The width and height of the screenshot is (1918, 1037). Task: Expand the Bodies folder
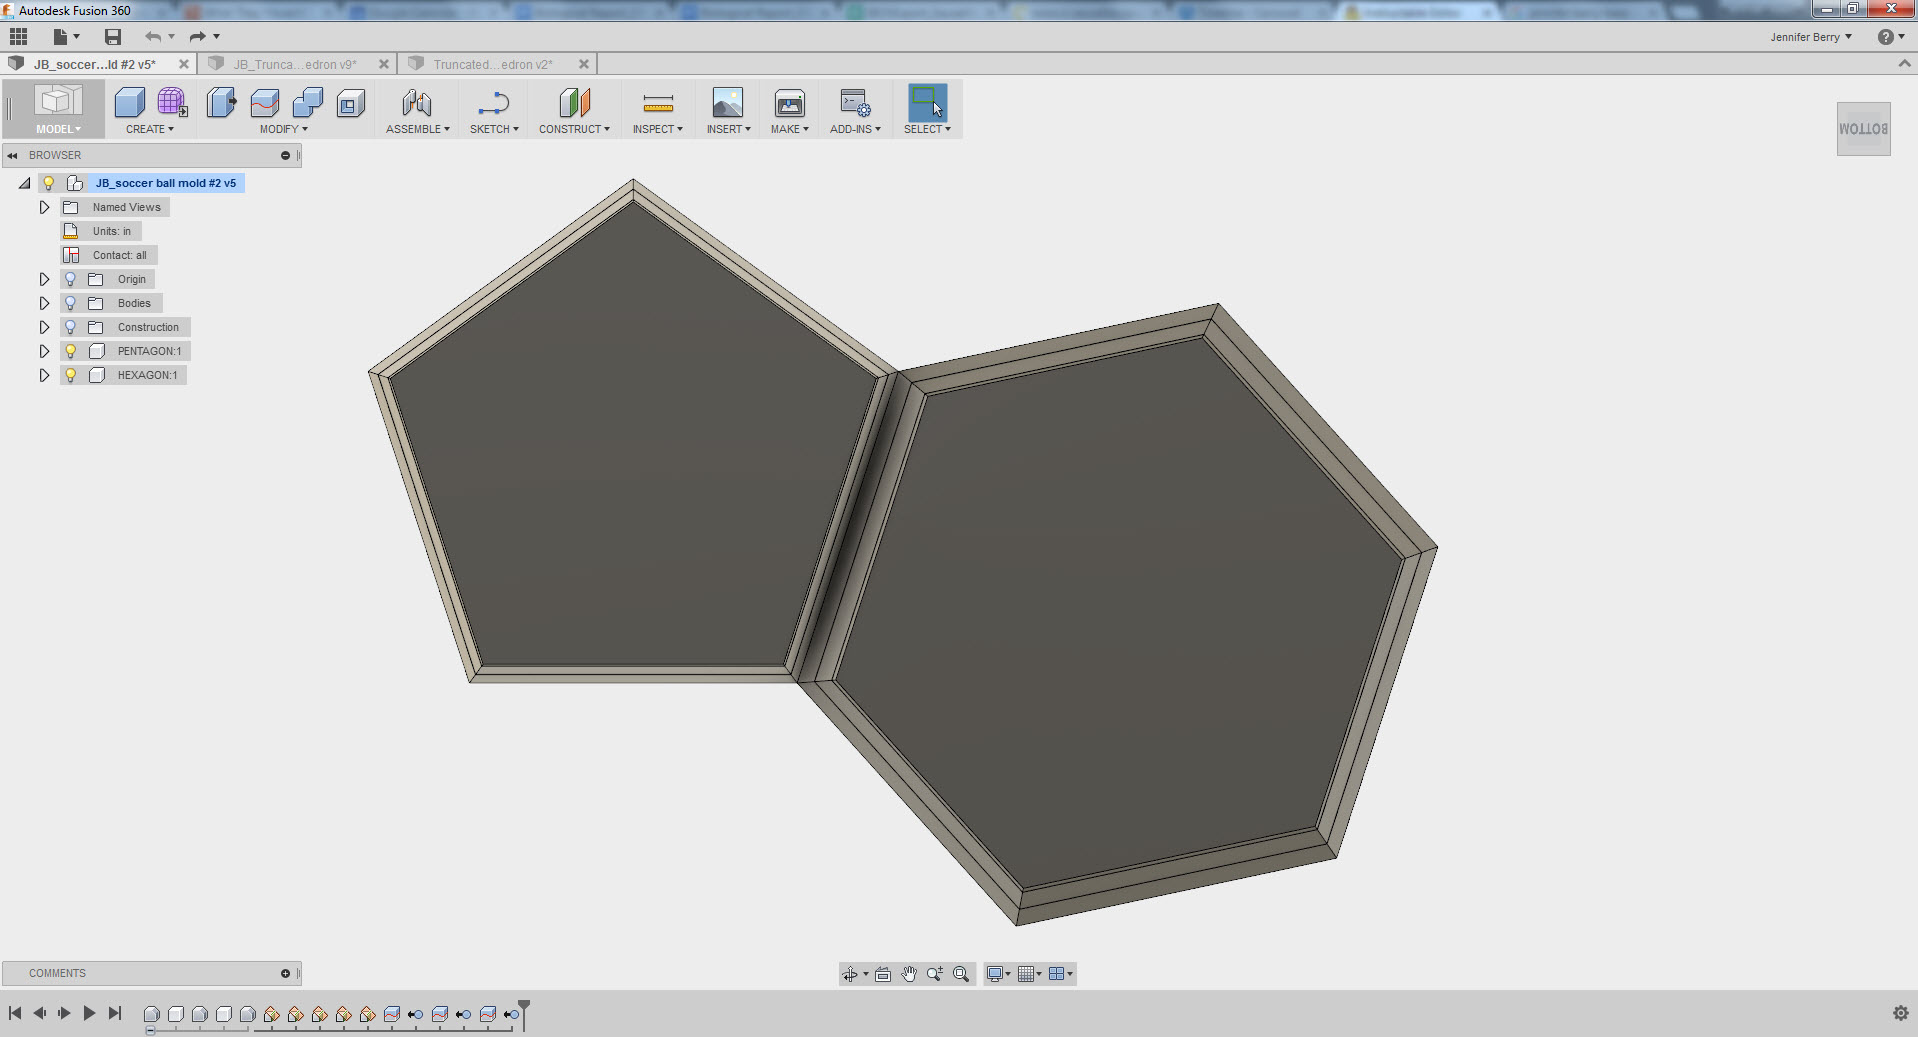pyautogui.click(x=44, y=303)
